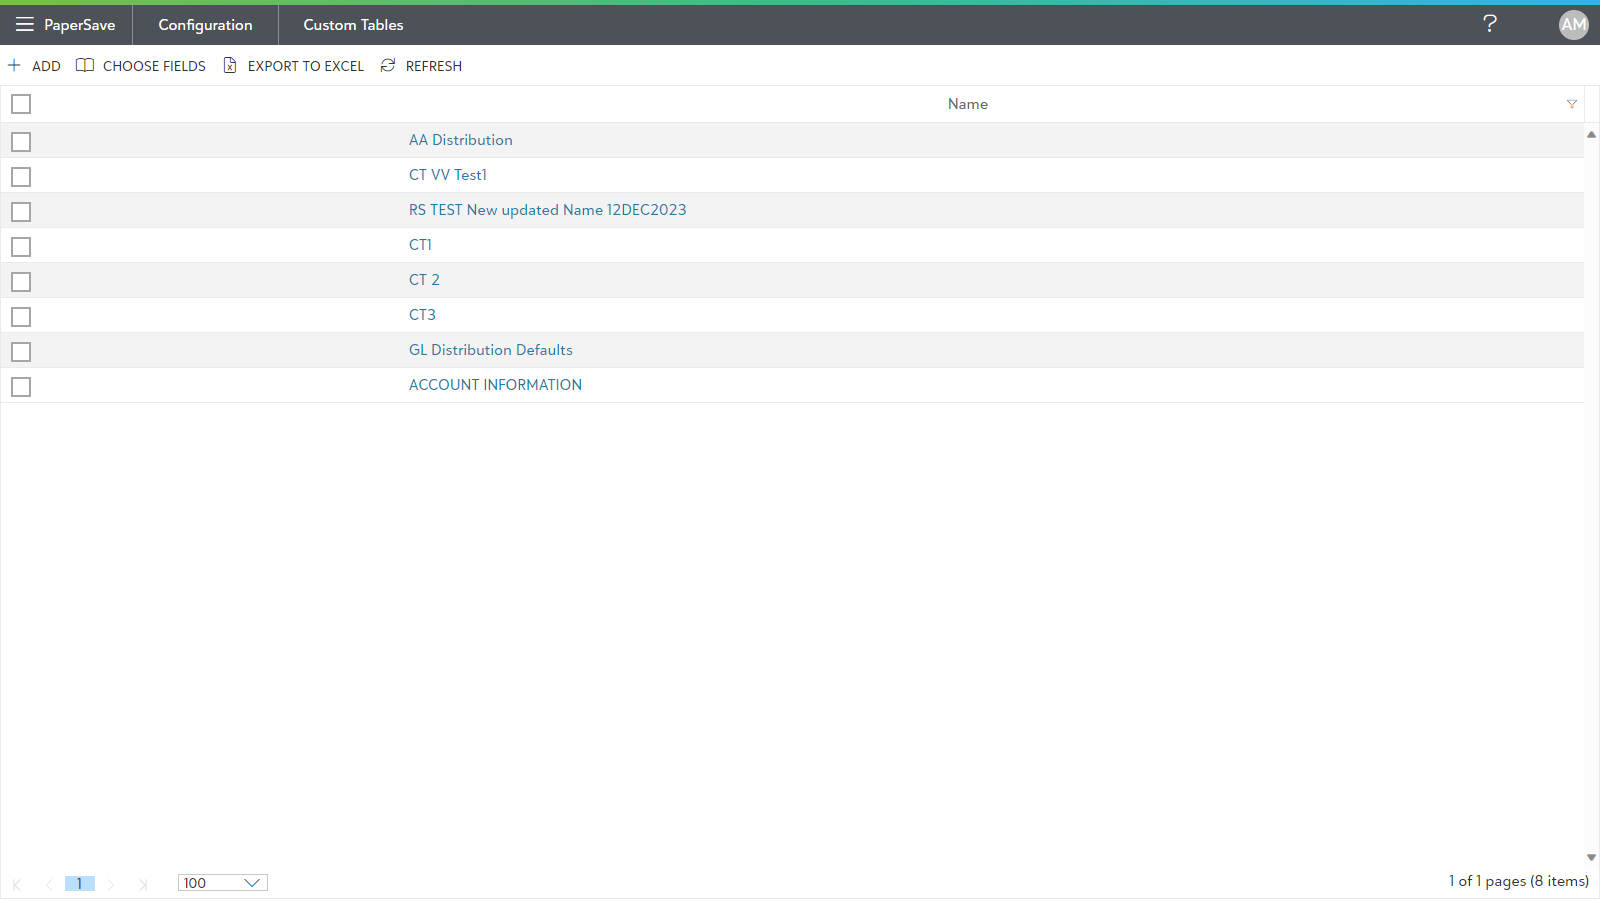The image size is (1600, 900).
Task: Check the CT3 row checkbox
Action: [21, 317]
